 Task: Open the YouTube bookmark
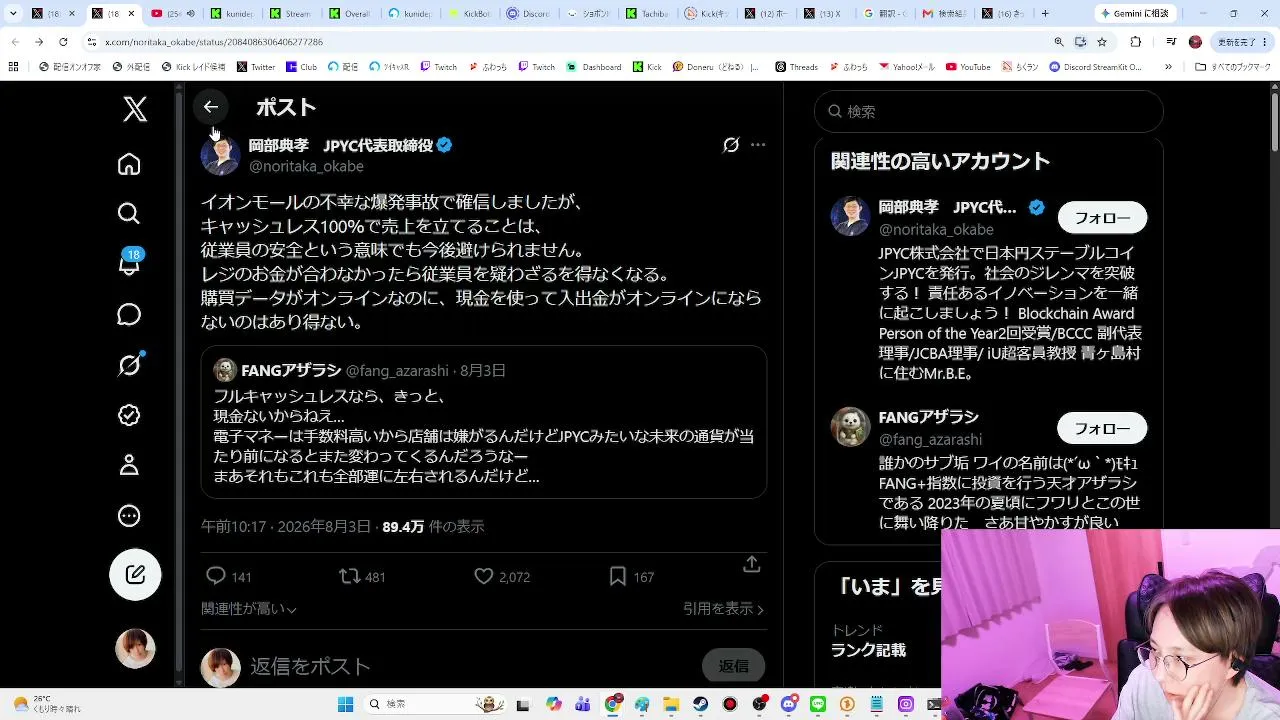click(x=967, y=67)
